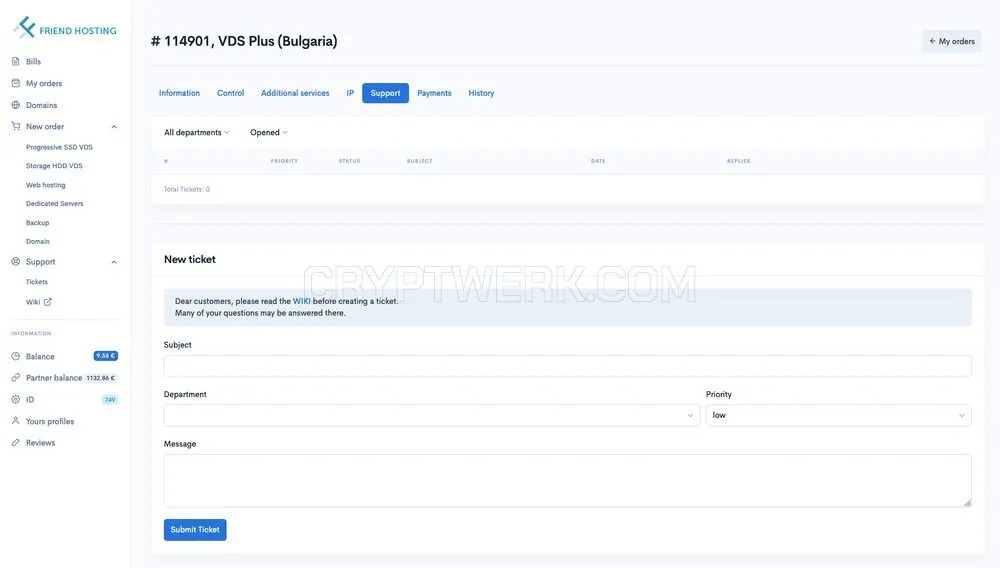Click the 749 ID badge
Screen dimensions: 1000x568
coord(110,400)
